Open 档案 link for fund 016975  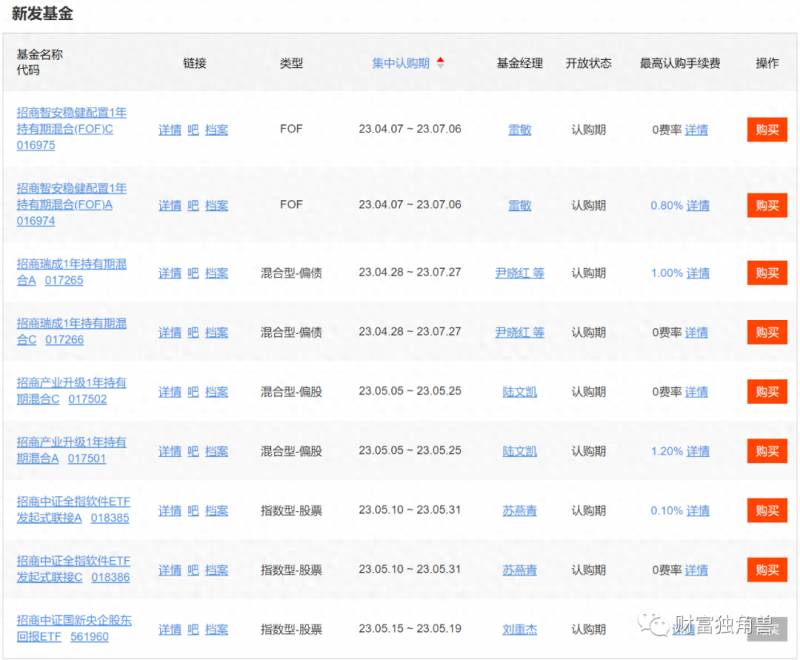[x=216, y=130]
